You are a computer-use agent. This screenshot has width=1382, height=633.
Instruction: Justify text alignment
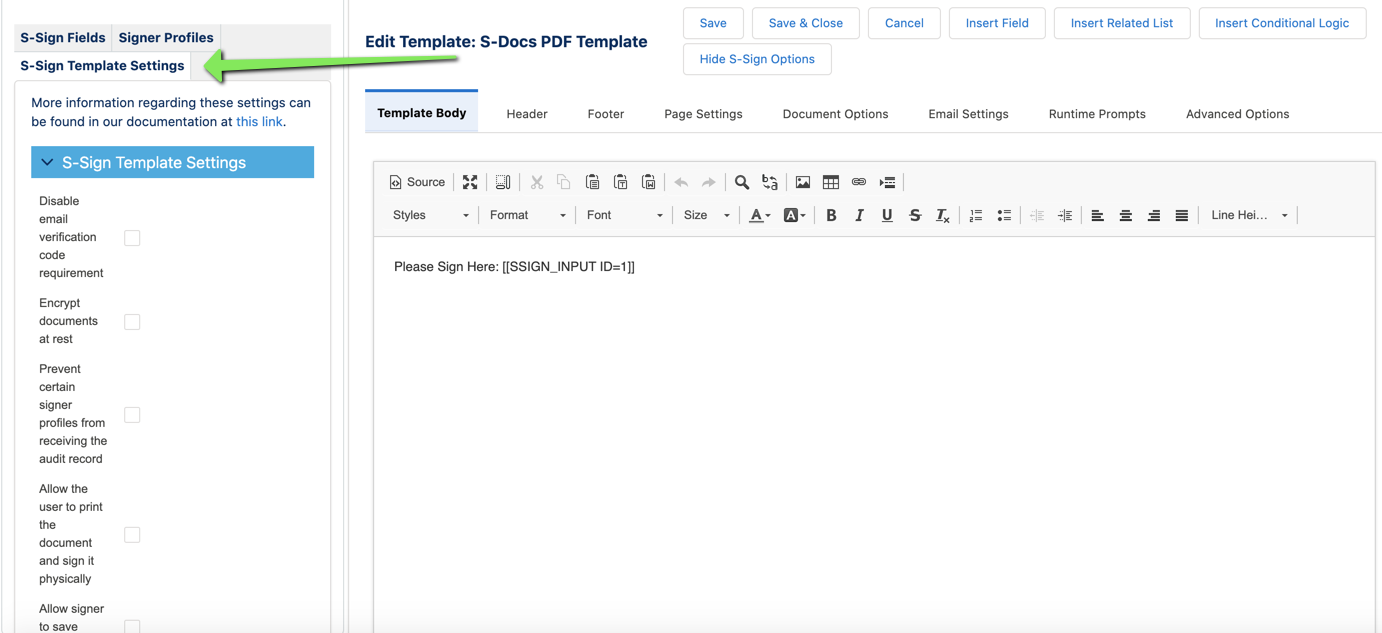[1182, 215]
